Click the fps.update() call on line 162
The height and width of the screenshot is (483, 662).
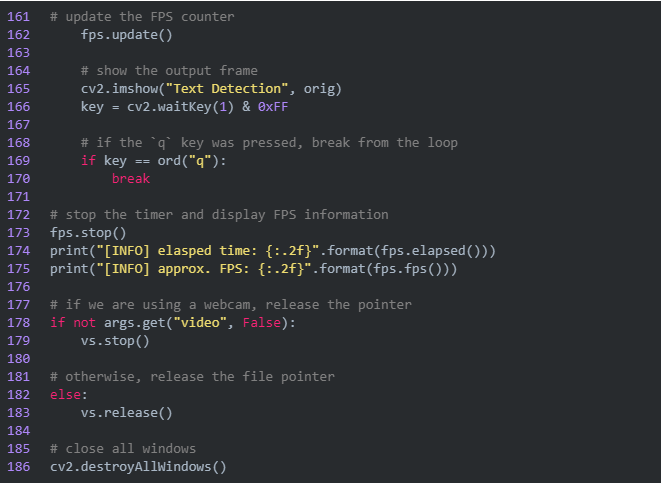tap(127, 34)
